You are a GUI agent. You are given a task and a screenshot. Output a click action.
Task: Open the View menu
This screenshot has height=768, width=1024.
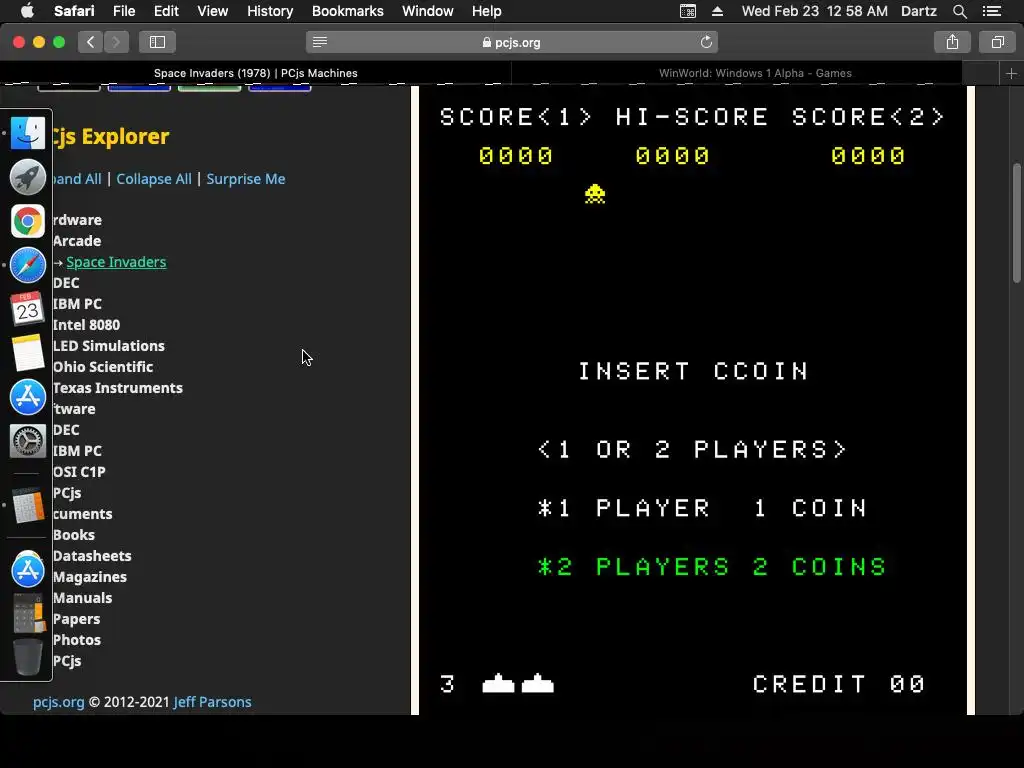[213, 11]
